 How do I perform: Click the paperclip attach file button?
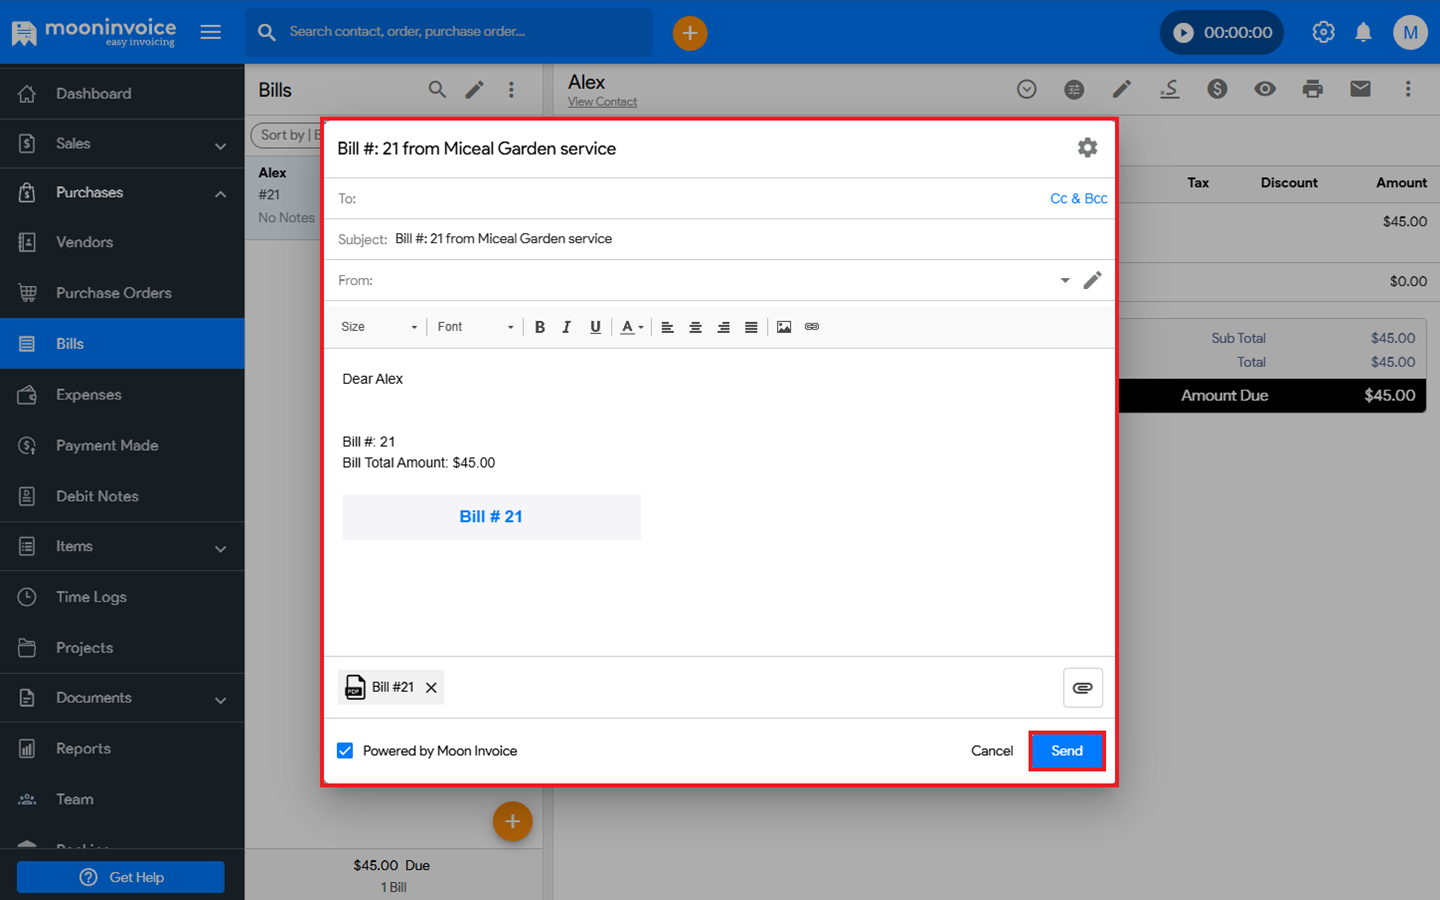point(1082,688)
